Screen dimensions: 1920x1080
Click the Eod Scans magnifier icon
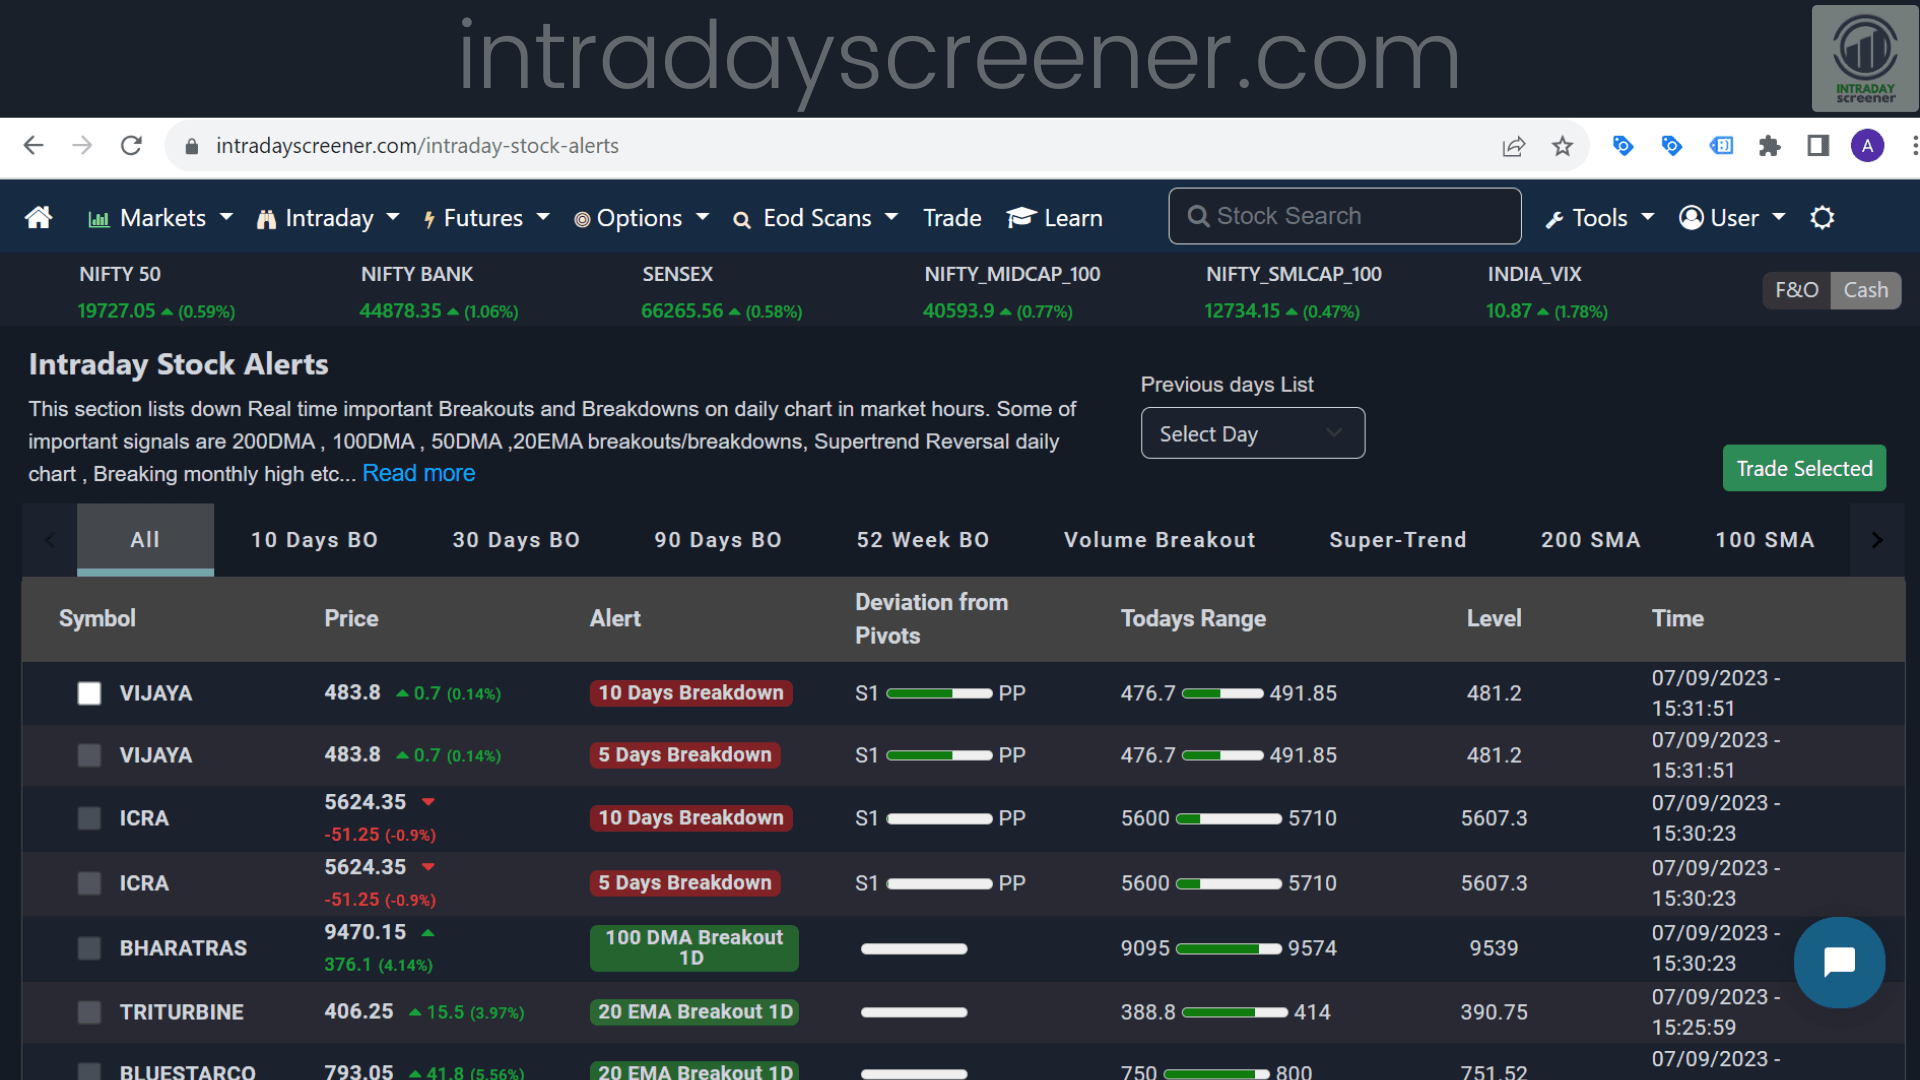click(742, 218)
